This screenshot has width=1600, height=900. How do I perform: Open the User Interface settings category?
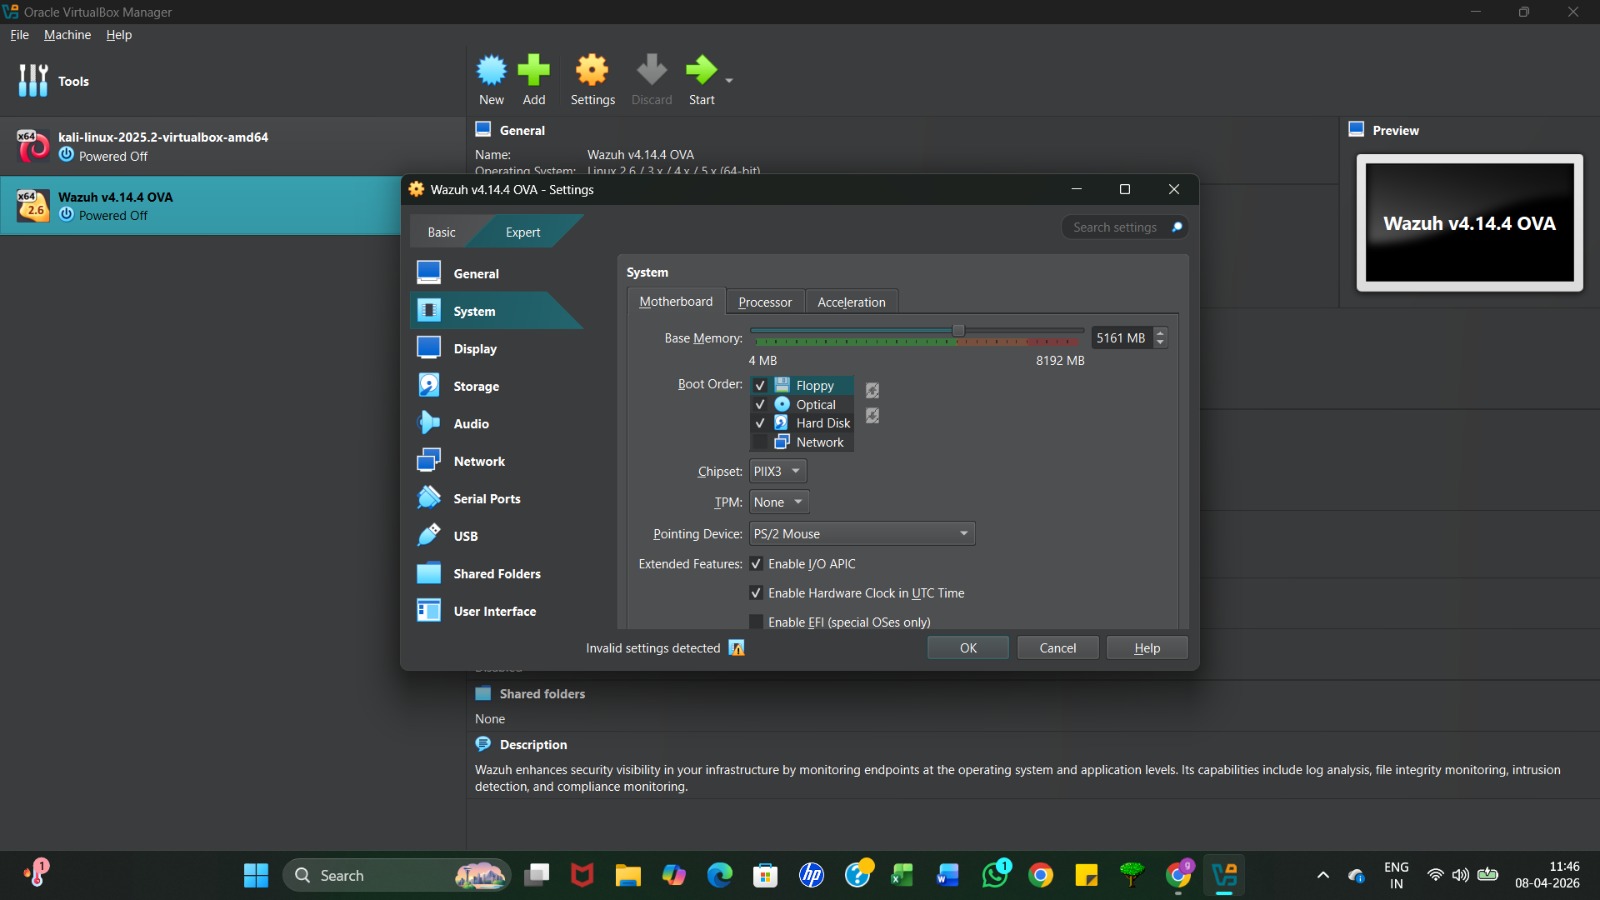(x=496, y=611)
